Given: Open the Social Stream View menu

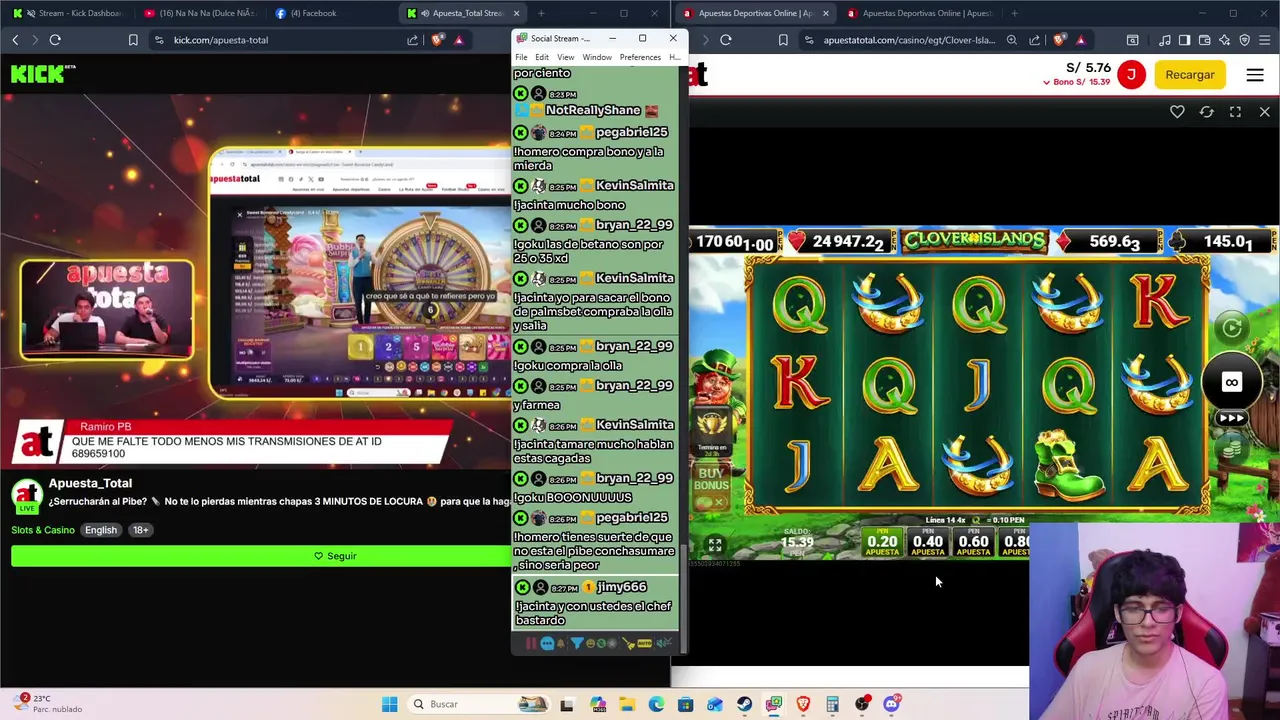Looking at the screenshot, I should pyautogui.click(x=566, y=57).
